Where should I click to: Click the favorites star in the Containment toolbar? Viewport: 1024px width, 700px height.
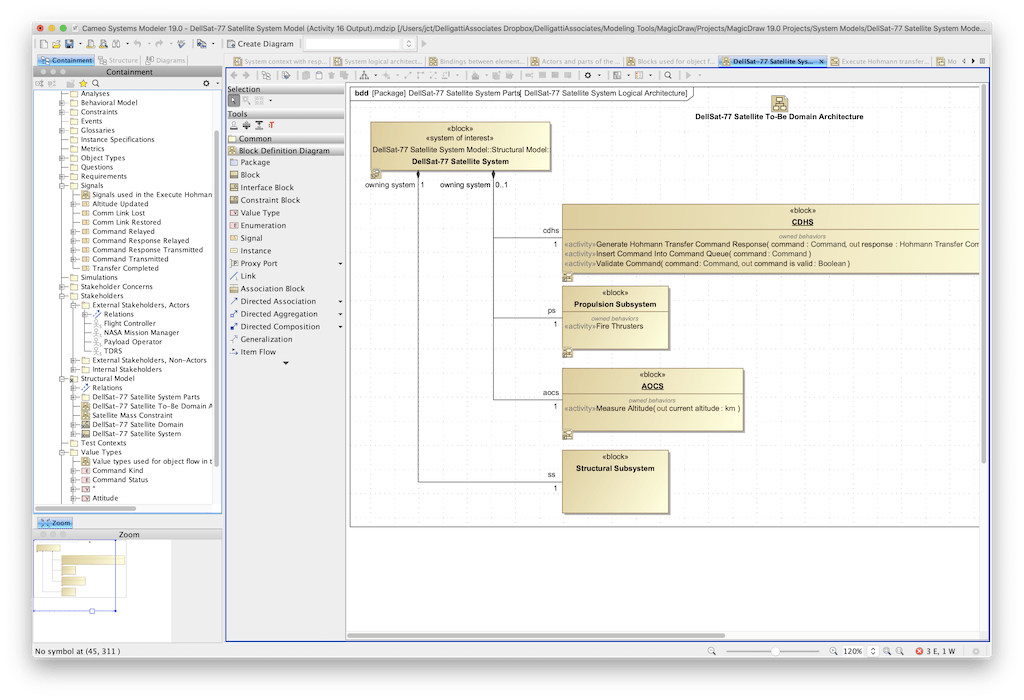pos(83,83)
